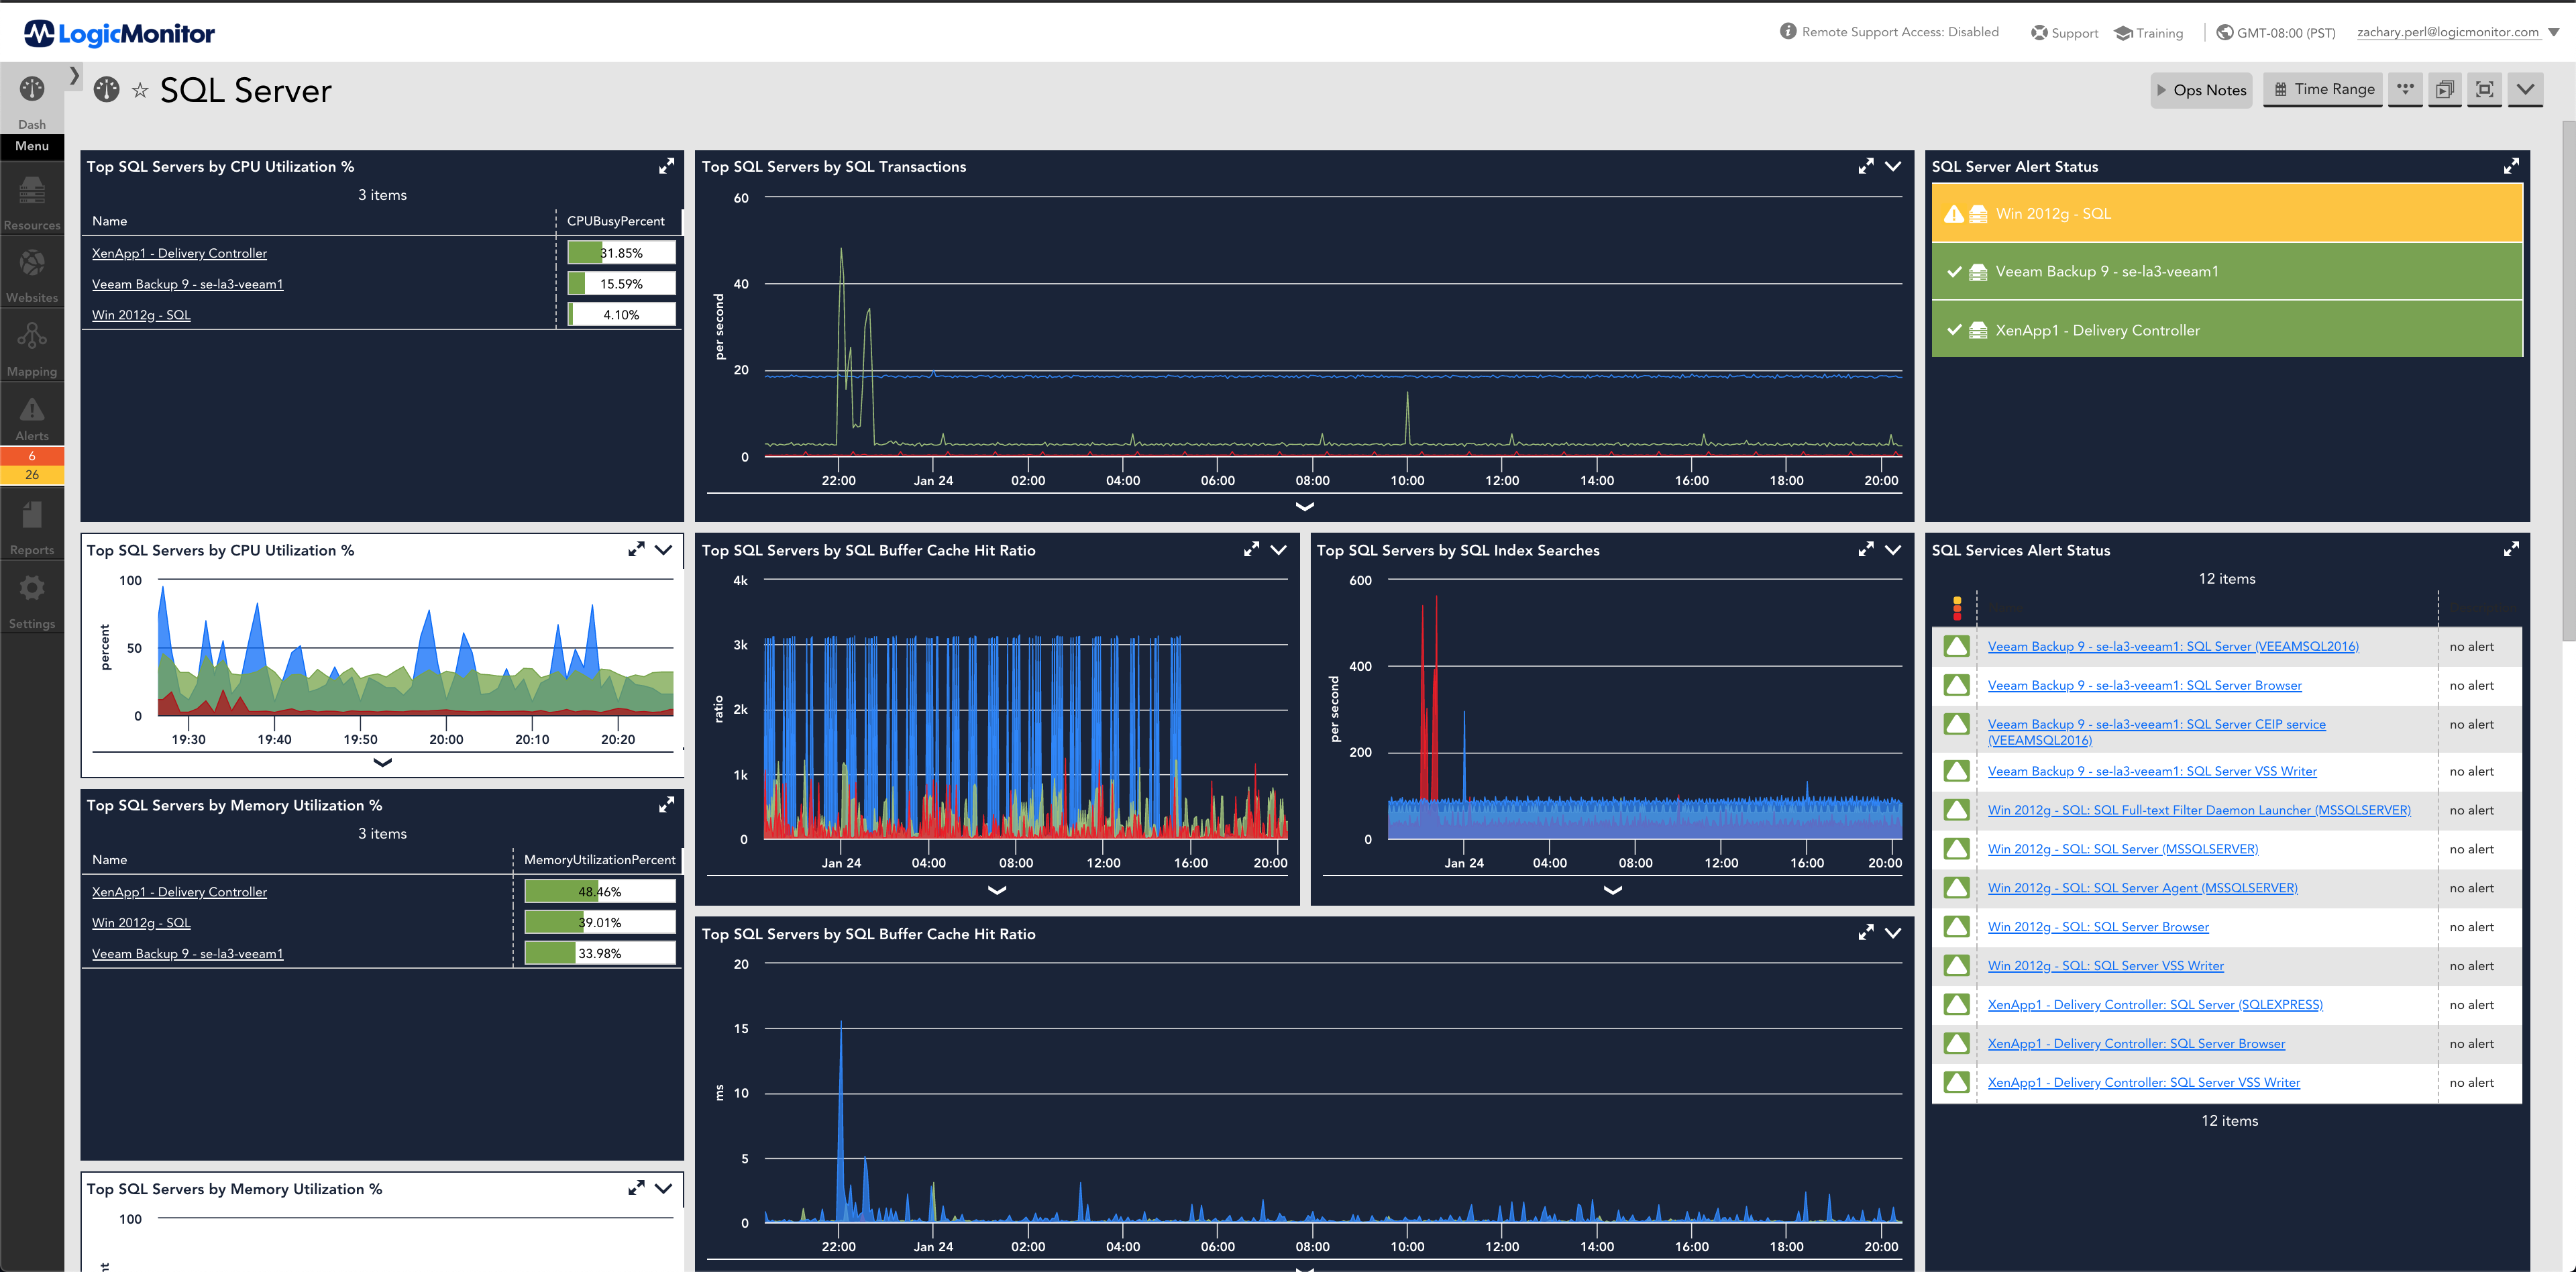Open upper Buffer Cache Hit Ratio dropdown
The image size is (2576, 1272).
click(x=1278, y=549)
